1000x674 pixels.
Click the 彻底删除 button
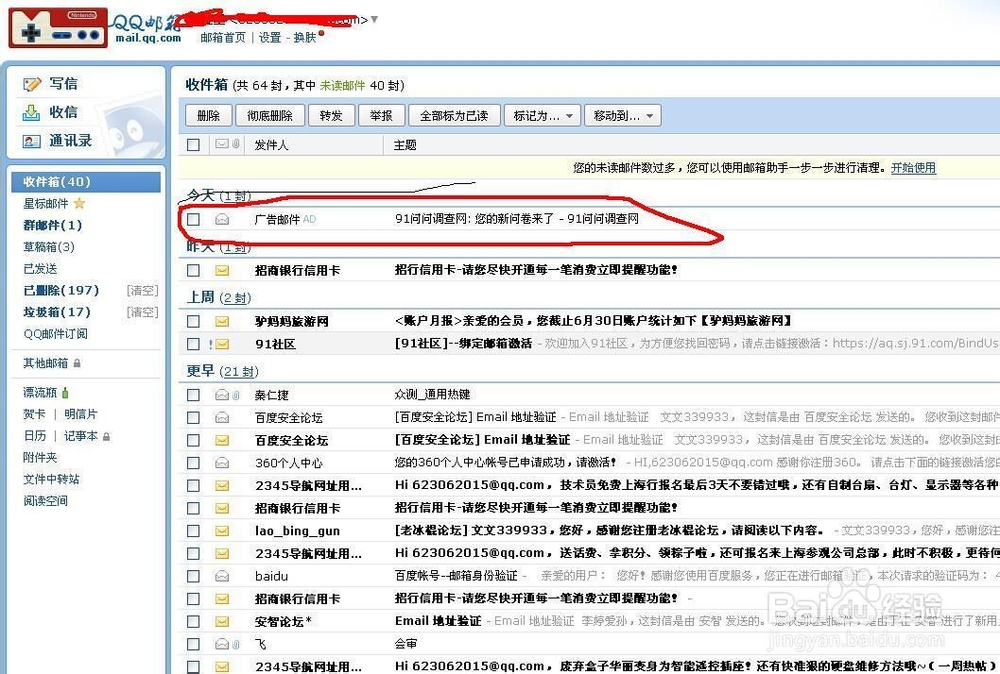click(x=270, y=116)
